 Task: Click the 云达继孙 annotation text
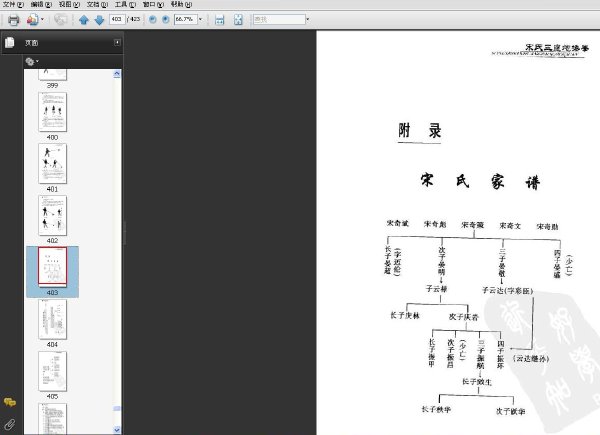[531, 358]
